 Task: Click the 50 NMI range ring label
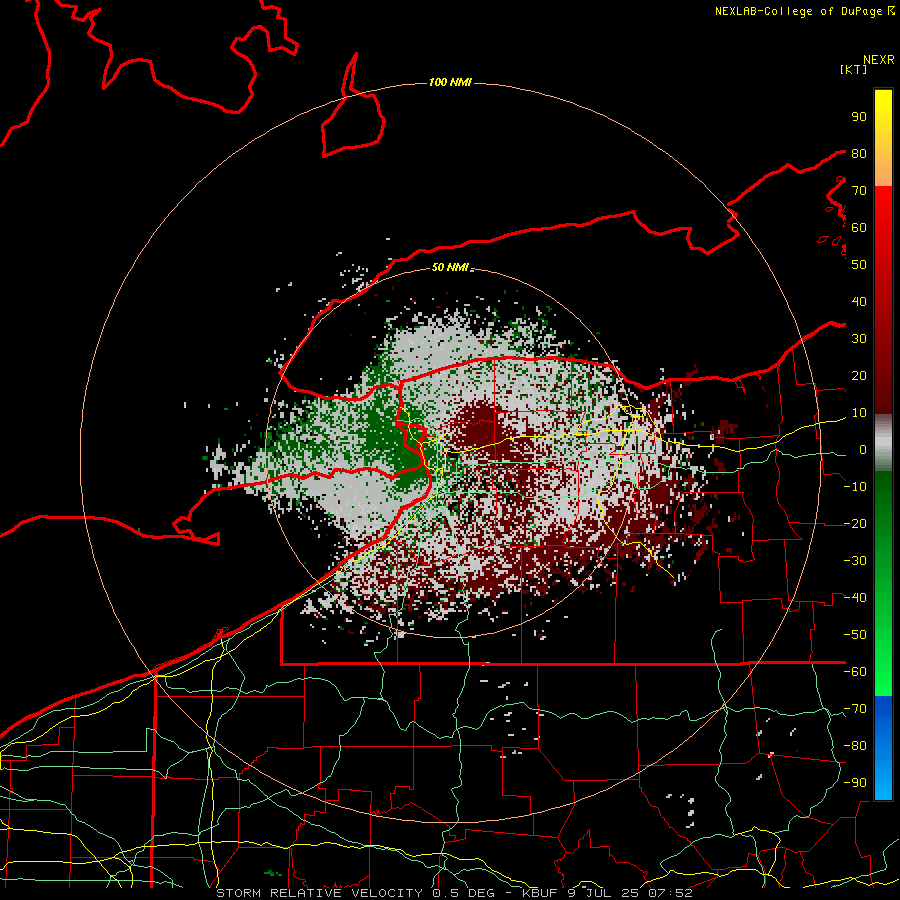[x=450, y=267]
